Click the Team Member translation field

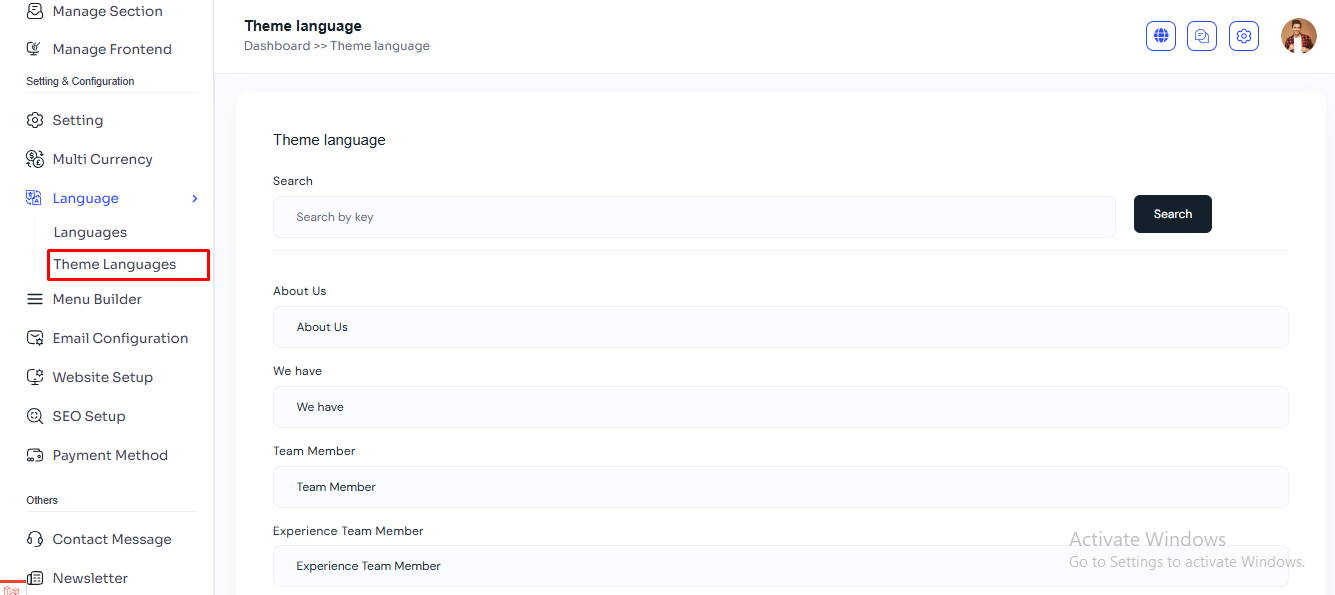tap(780, 487)
